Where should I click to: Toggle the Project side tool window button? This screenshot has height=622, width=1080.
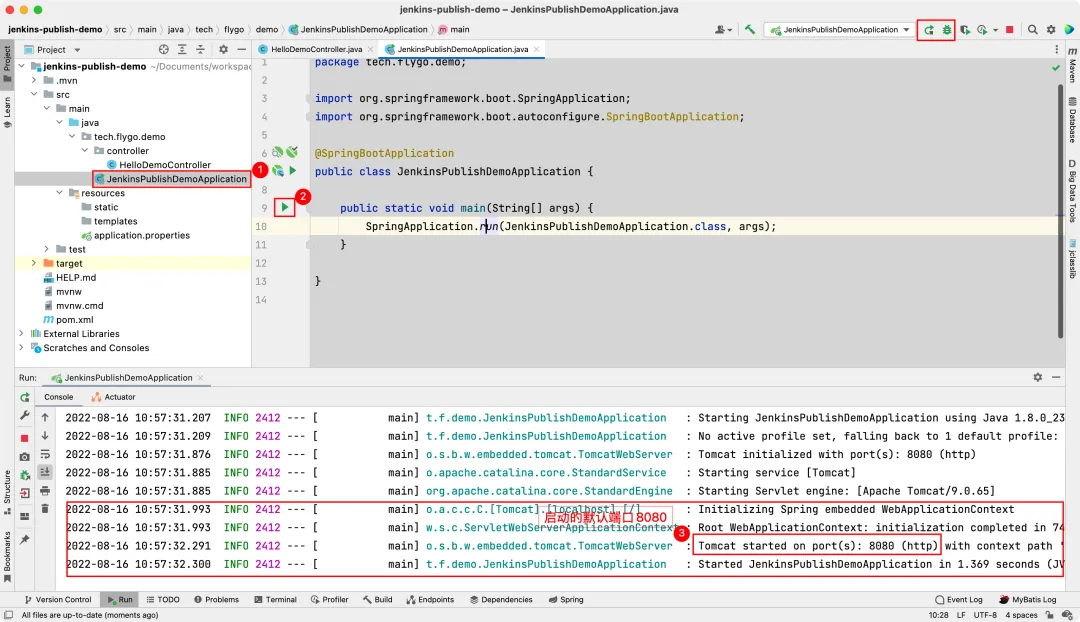coord(8,63)
